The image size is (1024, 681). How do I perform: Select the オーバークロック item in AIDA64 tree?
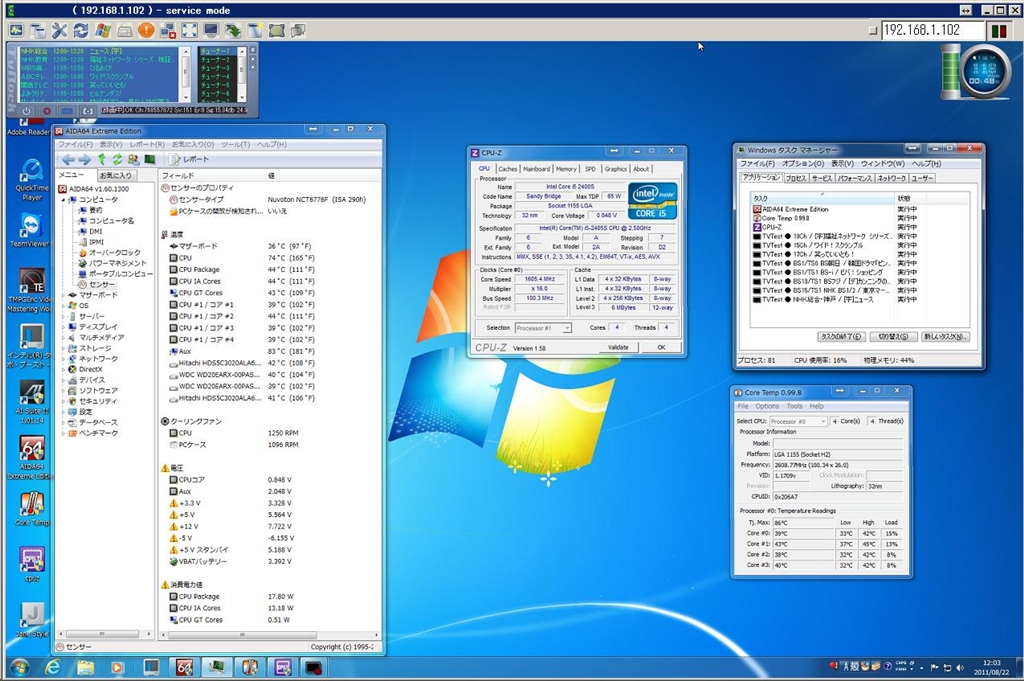tap(108, 253)
